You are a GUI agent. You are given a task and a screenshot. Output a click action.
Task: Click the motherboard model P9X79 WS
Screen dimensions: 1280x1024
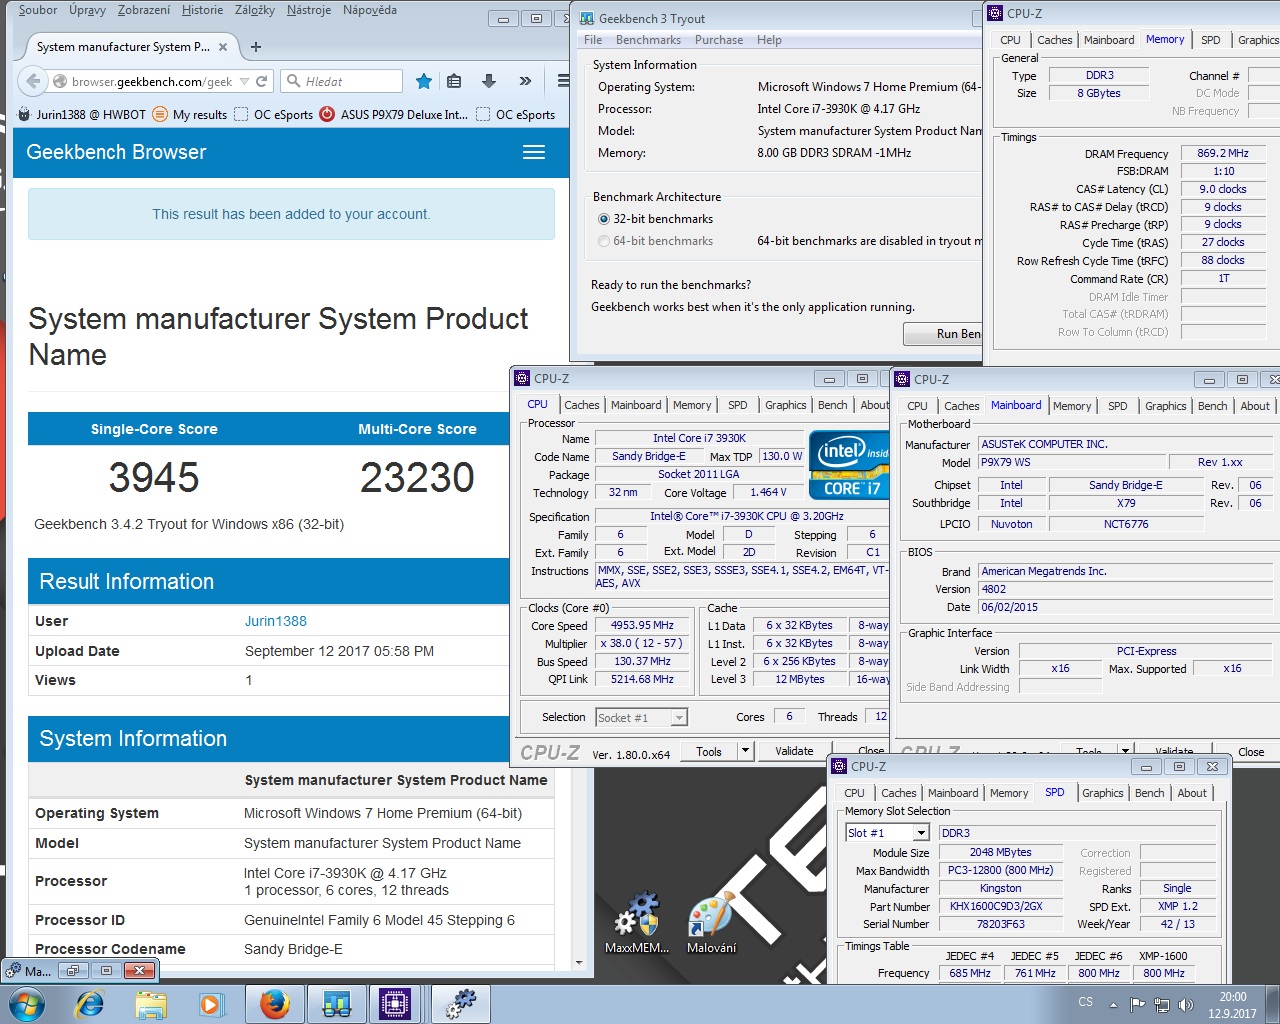(x=1072, y=462)
